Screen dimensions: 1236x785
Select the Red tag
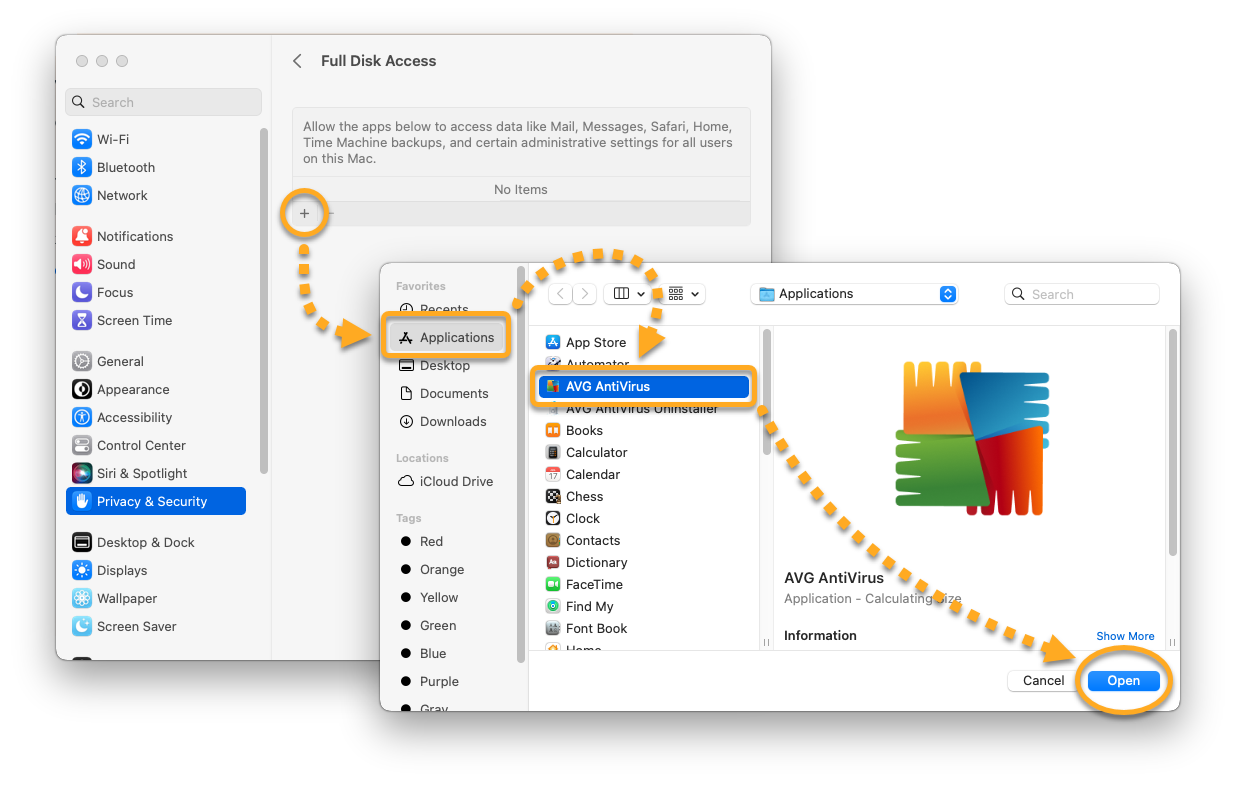(x=431, y=541)
